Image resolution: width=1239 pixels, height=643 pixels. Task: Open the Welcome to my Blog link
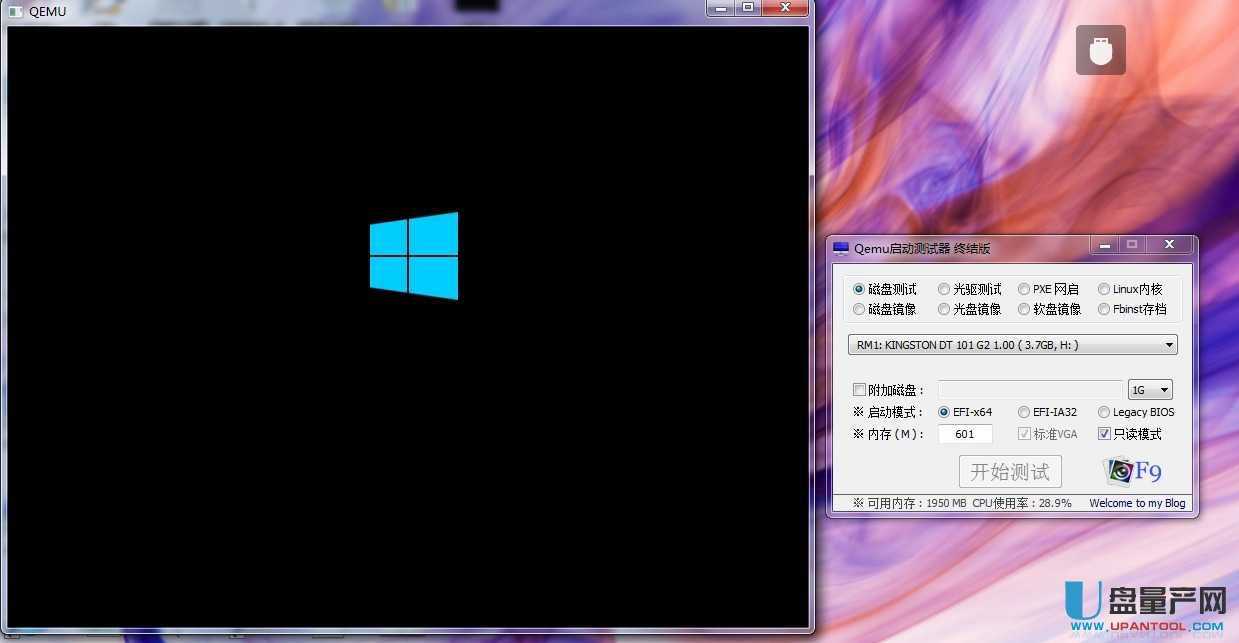coord(1137,503)
